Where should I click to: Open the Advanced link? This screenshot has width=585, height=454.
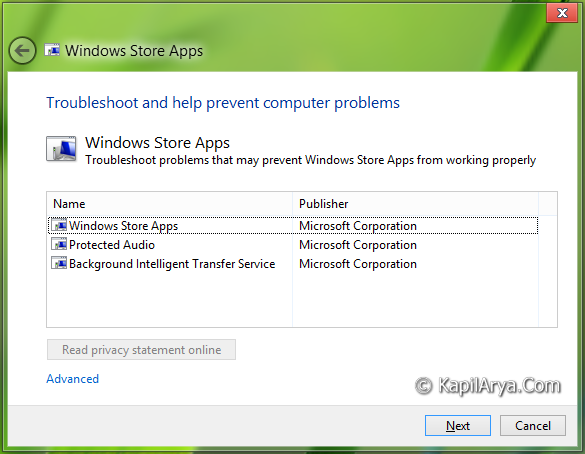[x=73, y=379]
